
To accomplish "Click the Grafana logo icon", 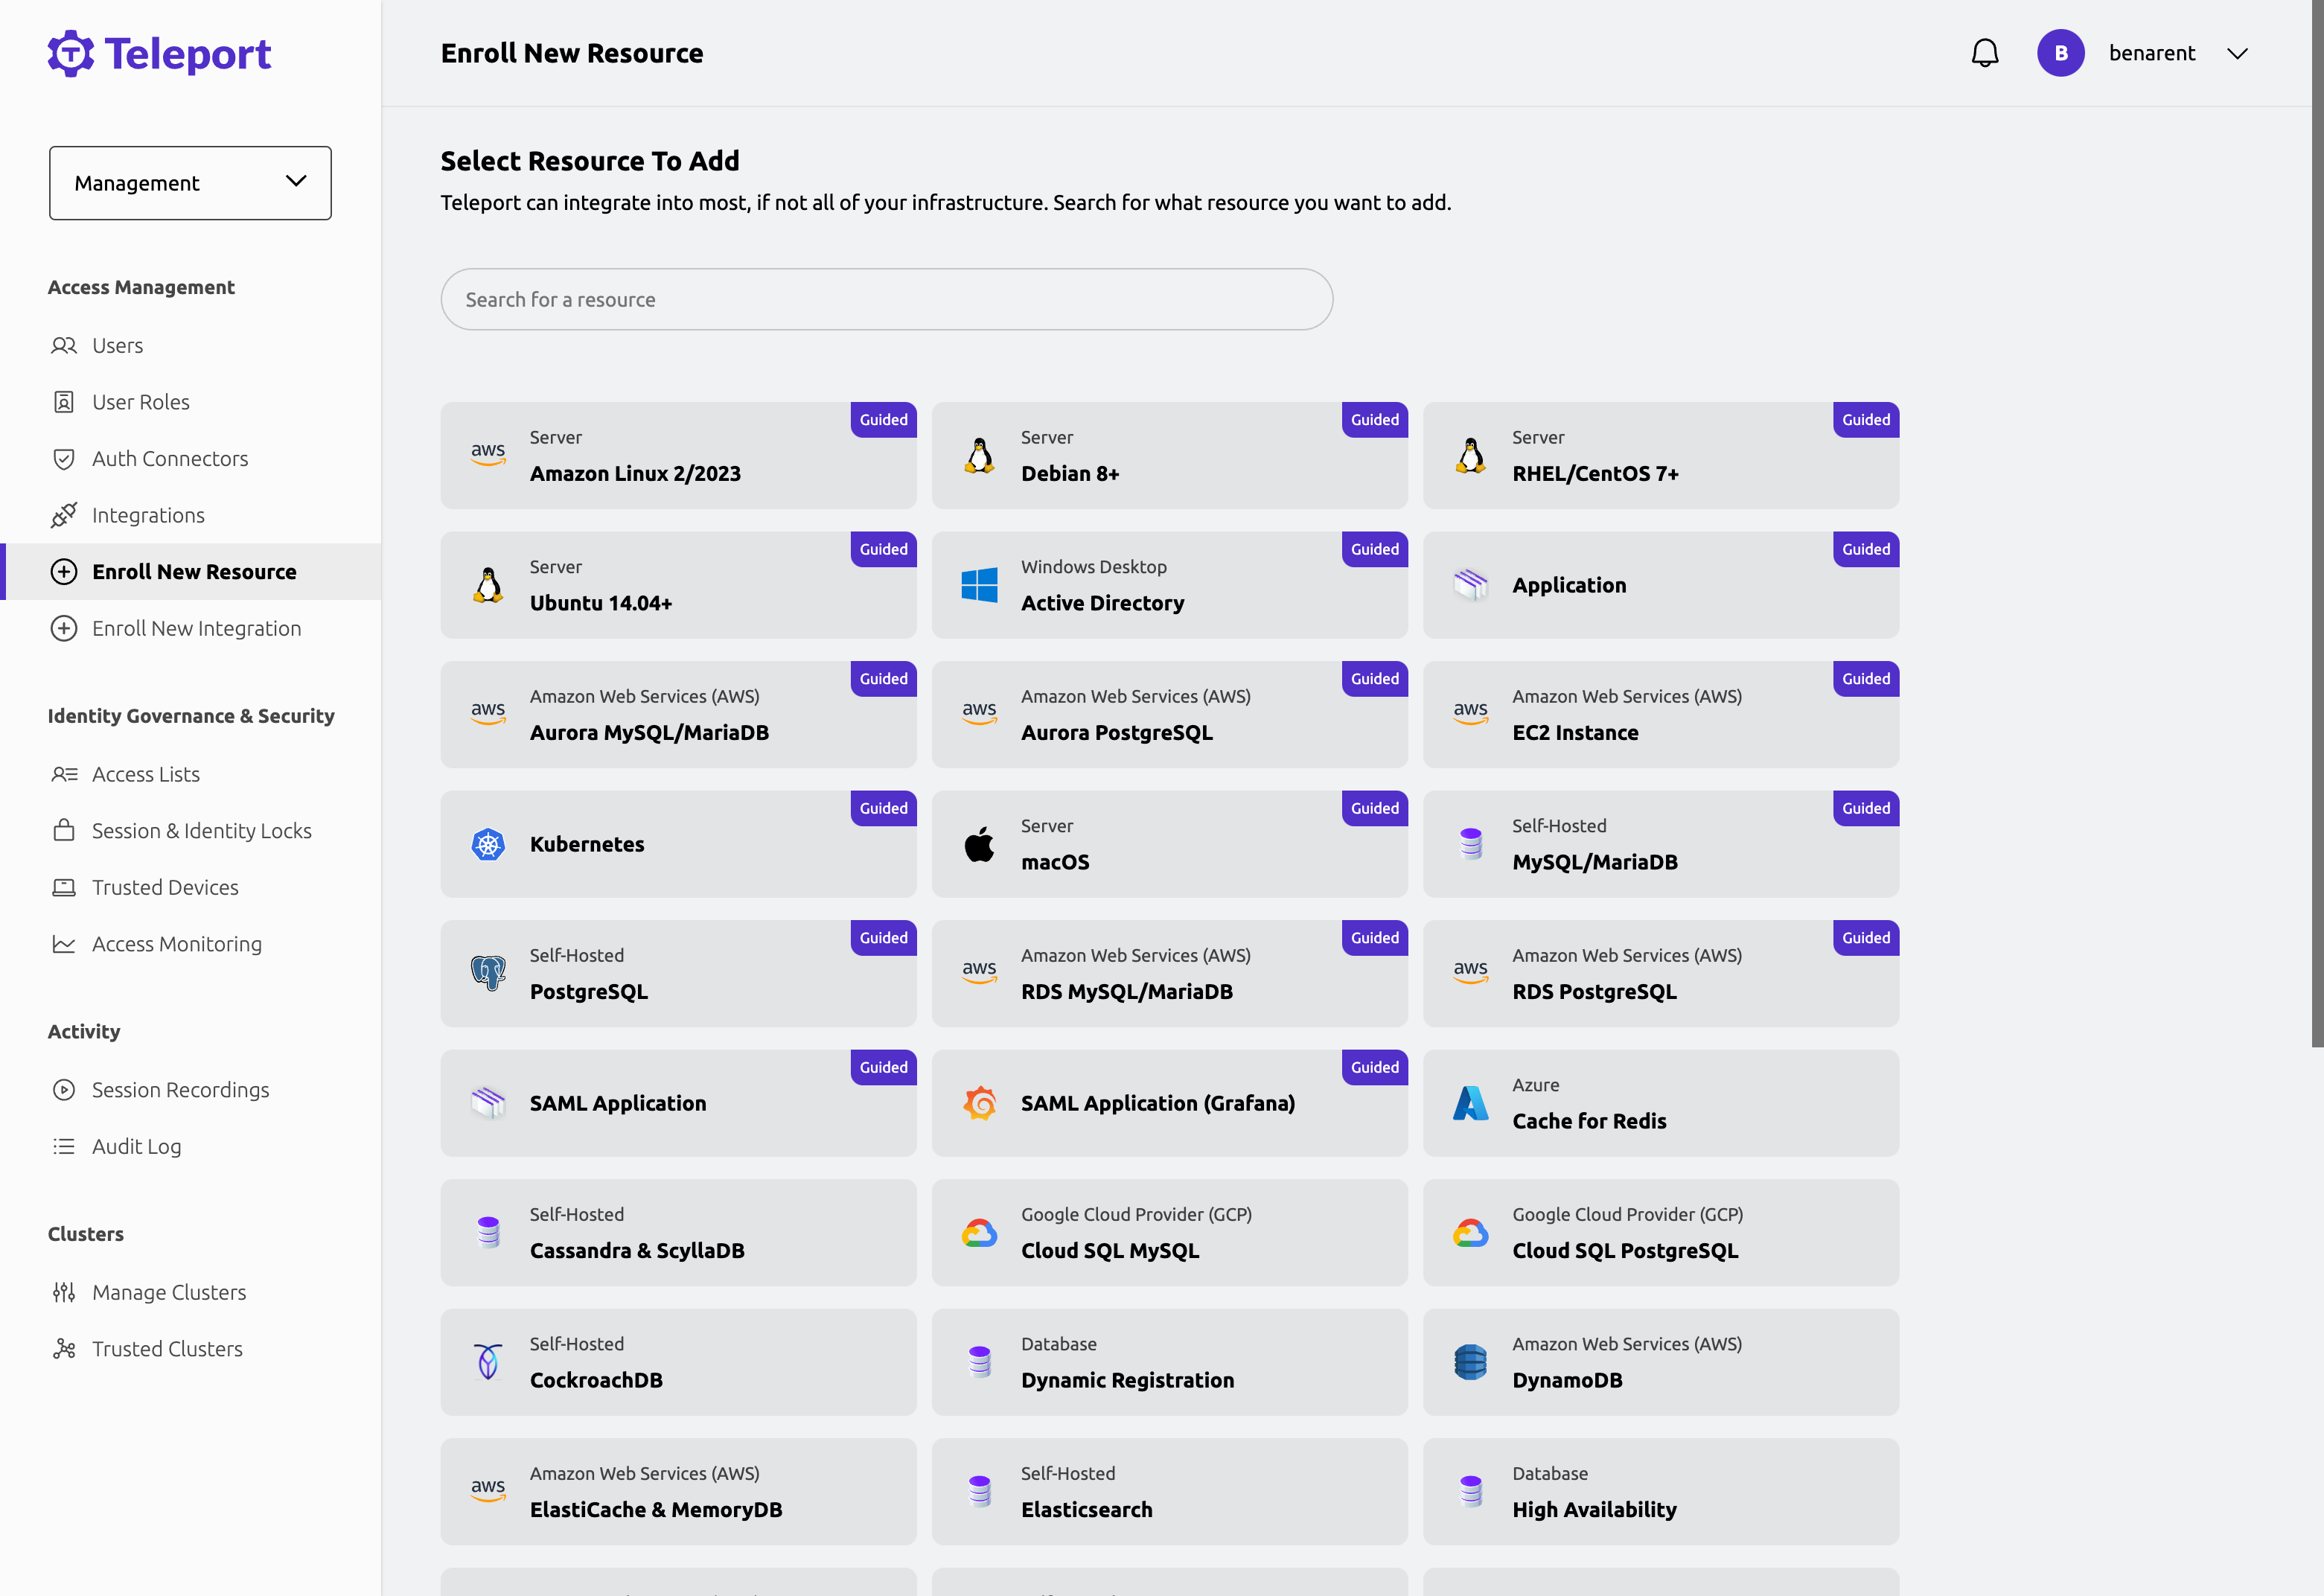I will (x=979, y=1103).
